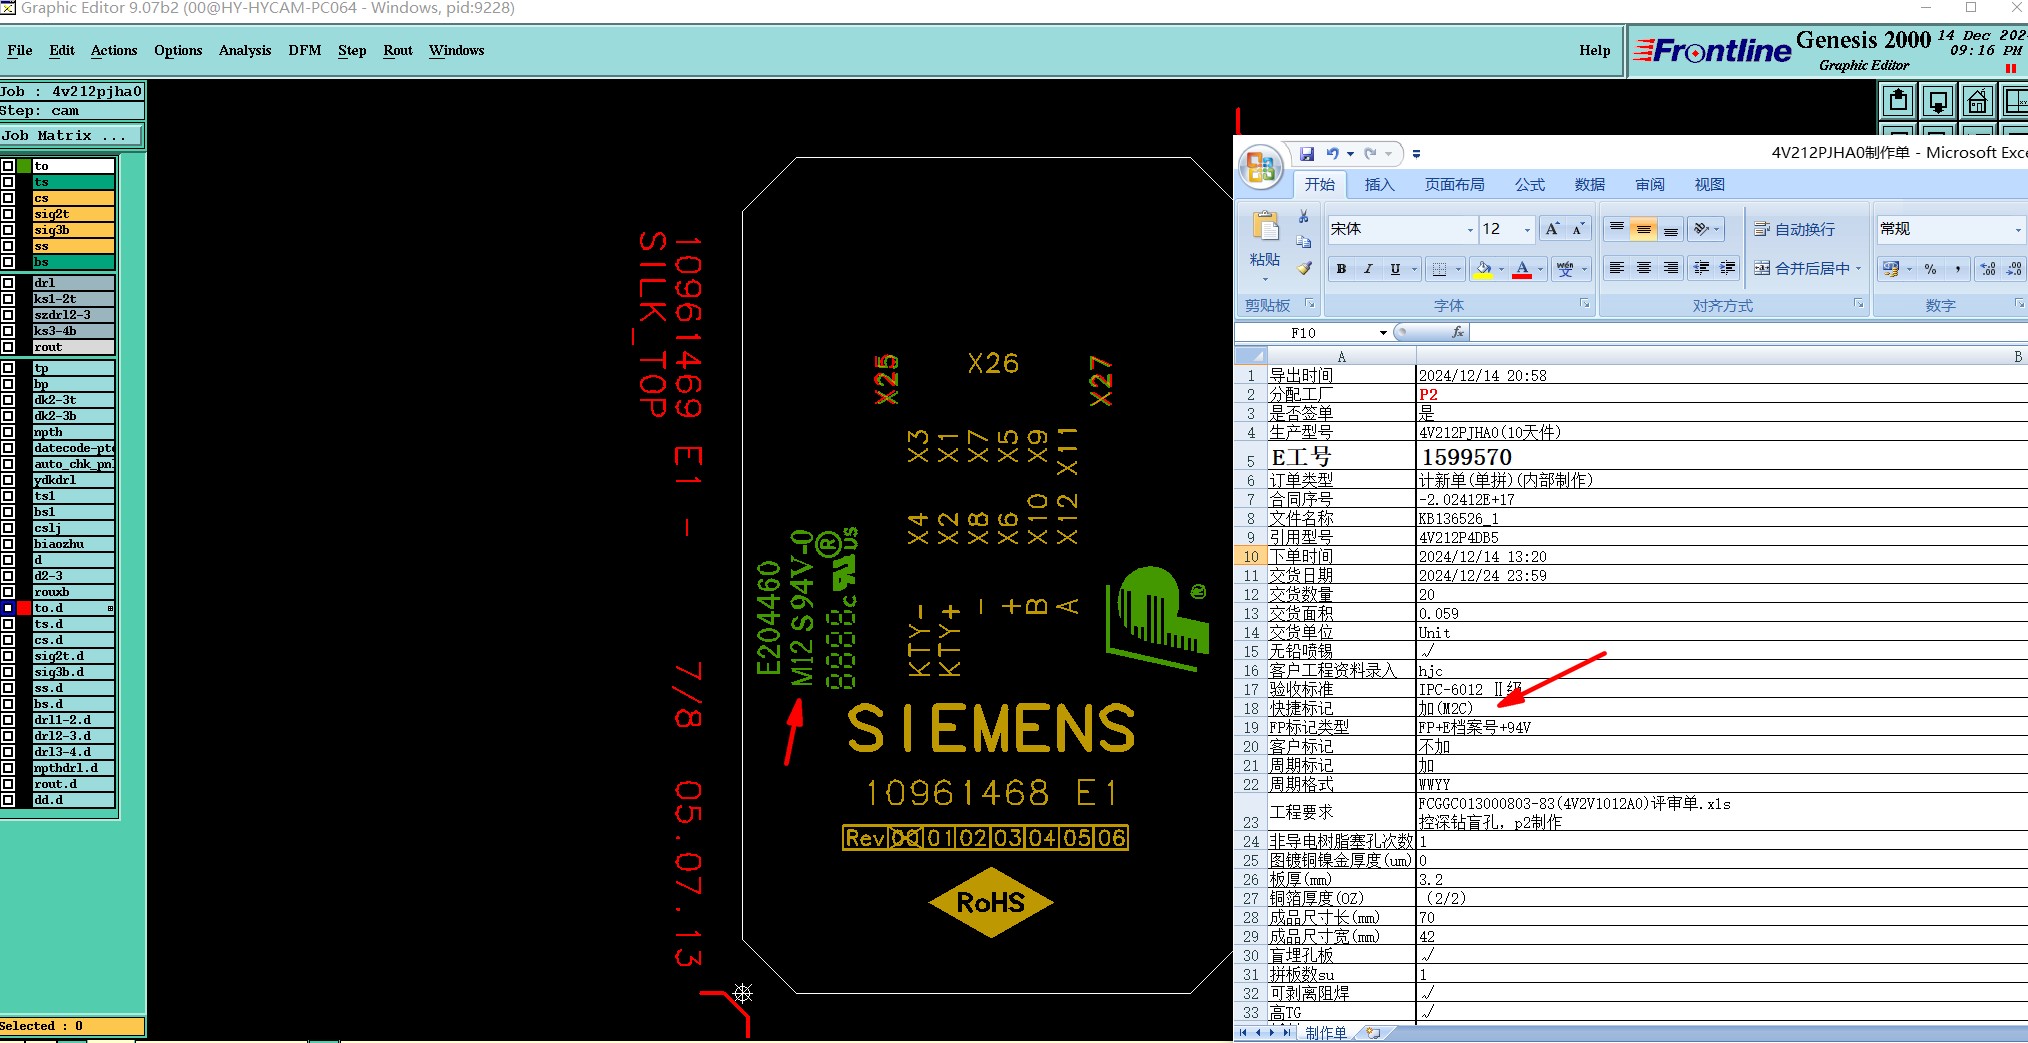The width and height of the screenshot is (2028, 1043).
Task: Click the redo icon in Excel
Action: [x=1371, y=153]
